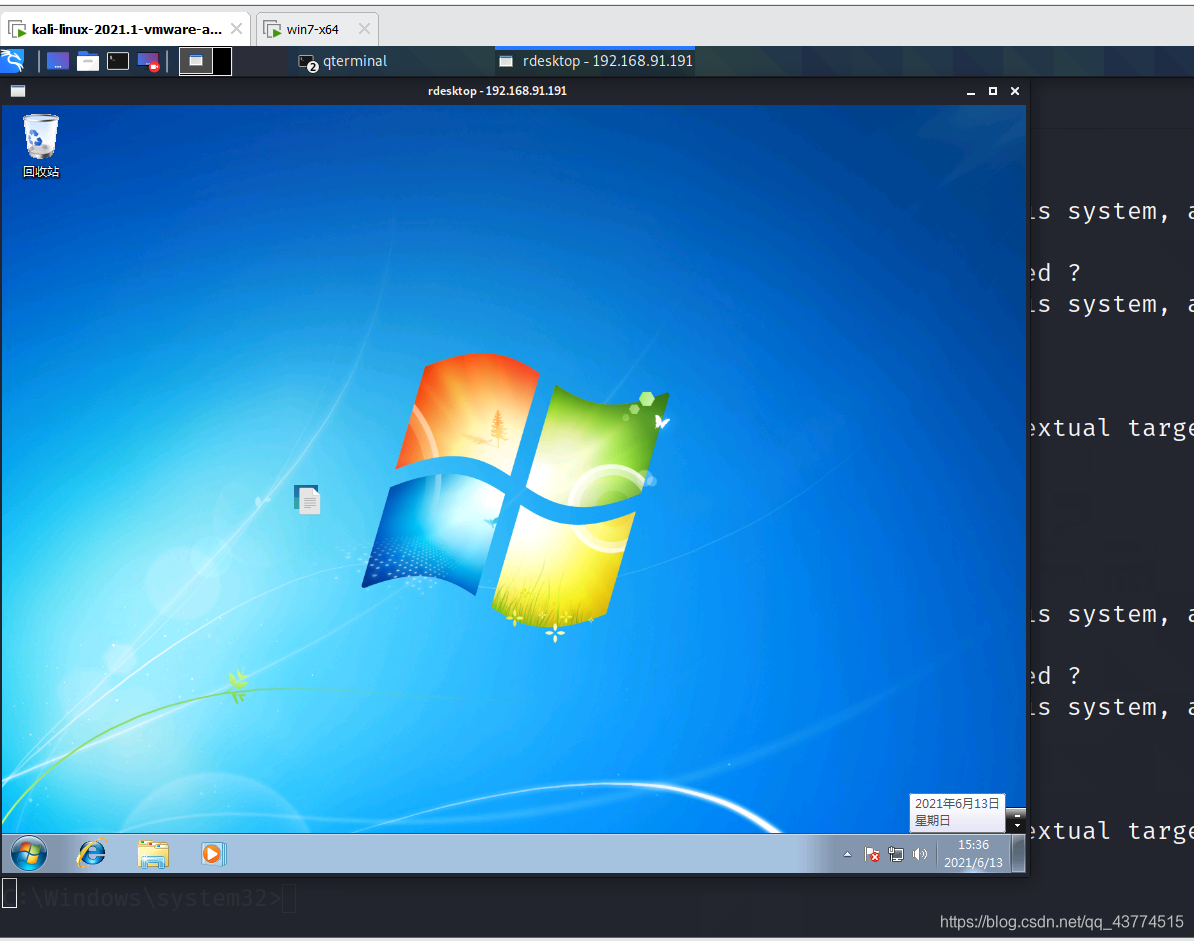Open the volume speaker tray icon
The width and height of the screenshot is (1194, 941).
pyautogui.click(x=920, y=855)
